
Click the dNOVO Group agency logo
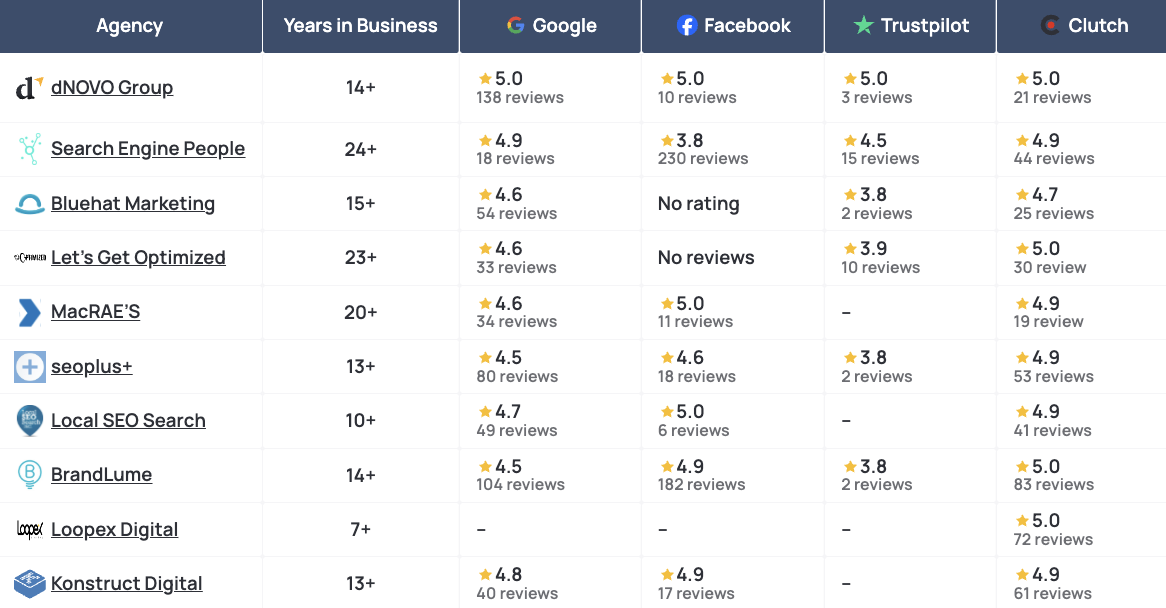[x=28, y=87]
